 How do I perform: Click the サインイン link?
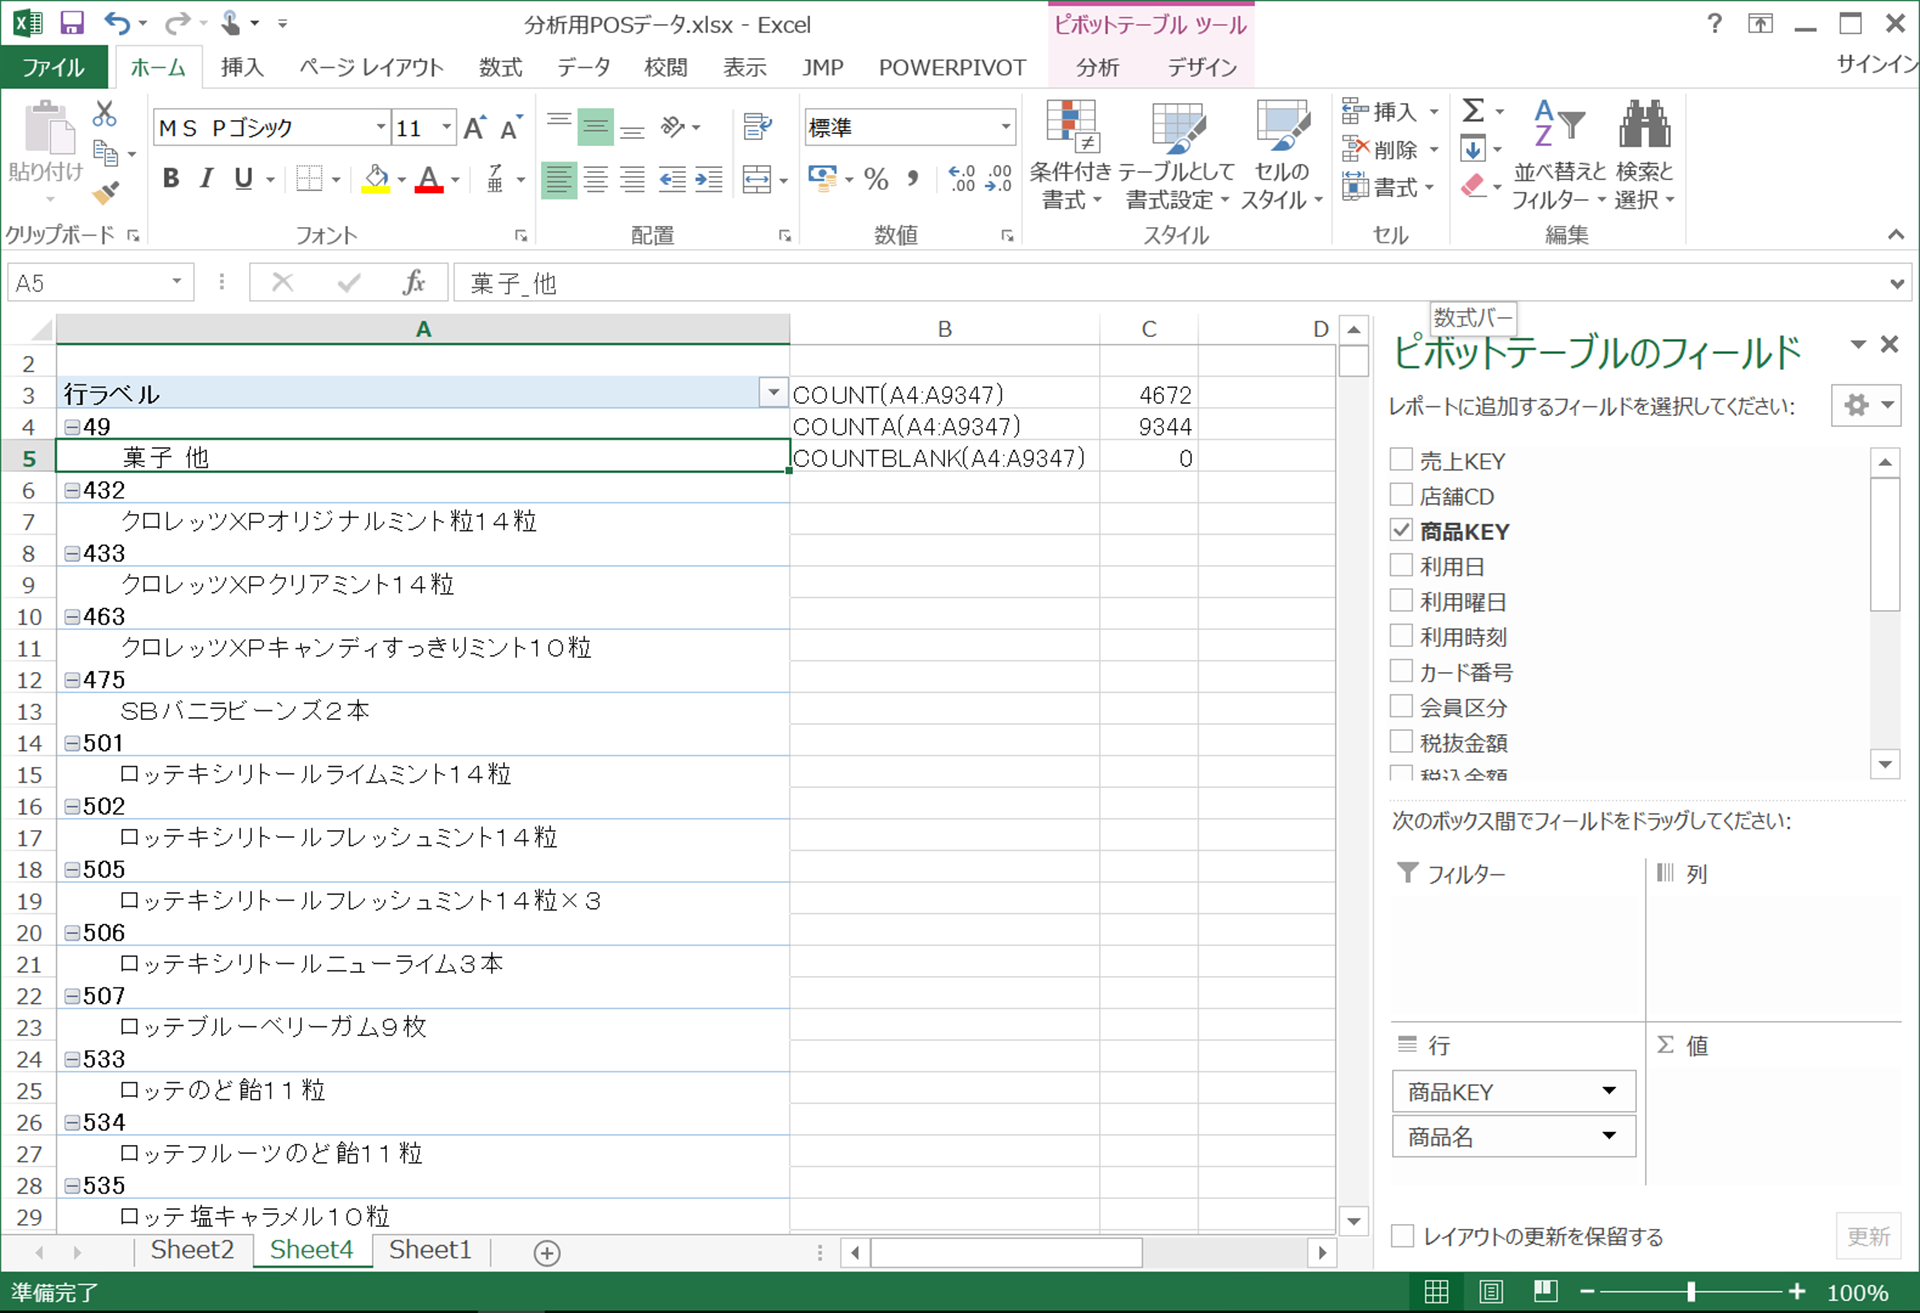tap(1877, 64)
